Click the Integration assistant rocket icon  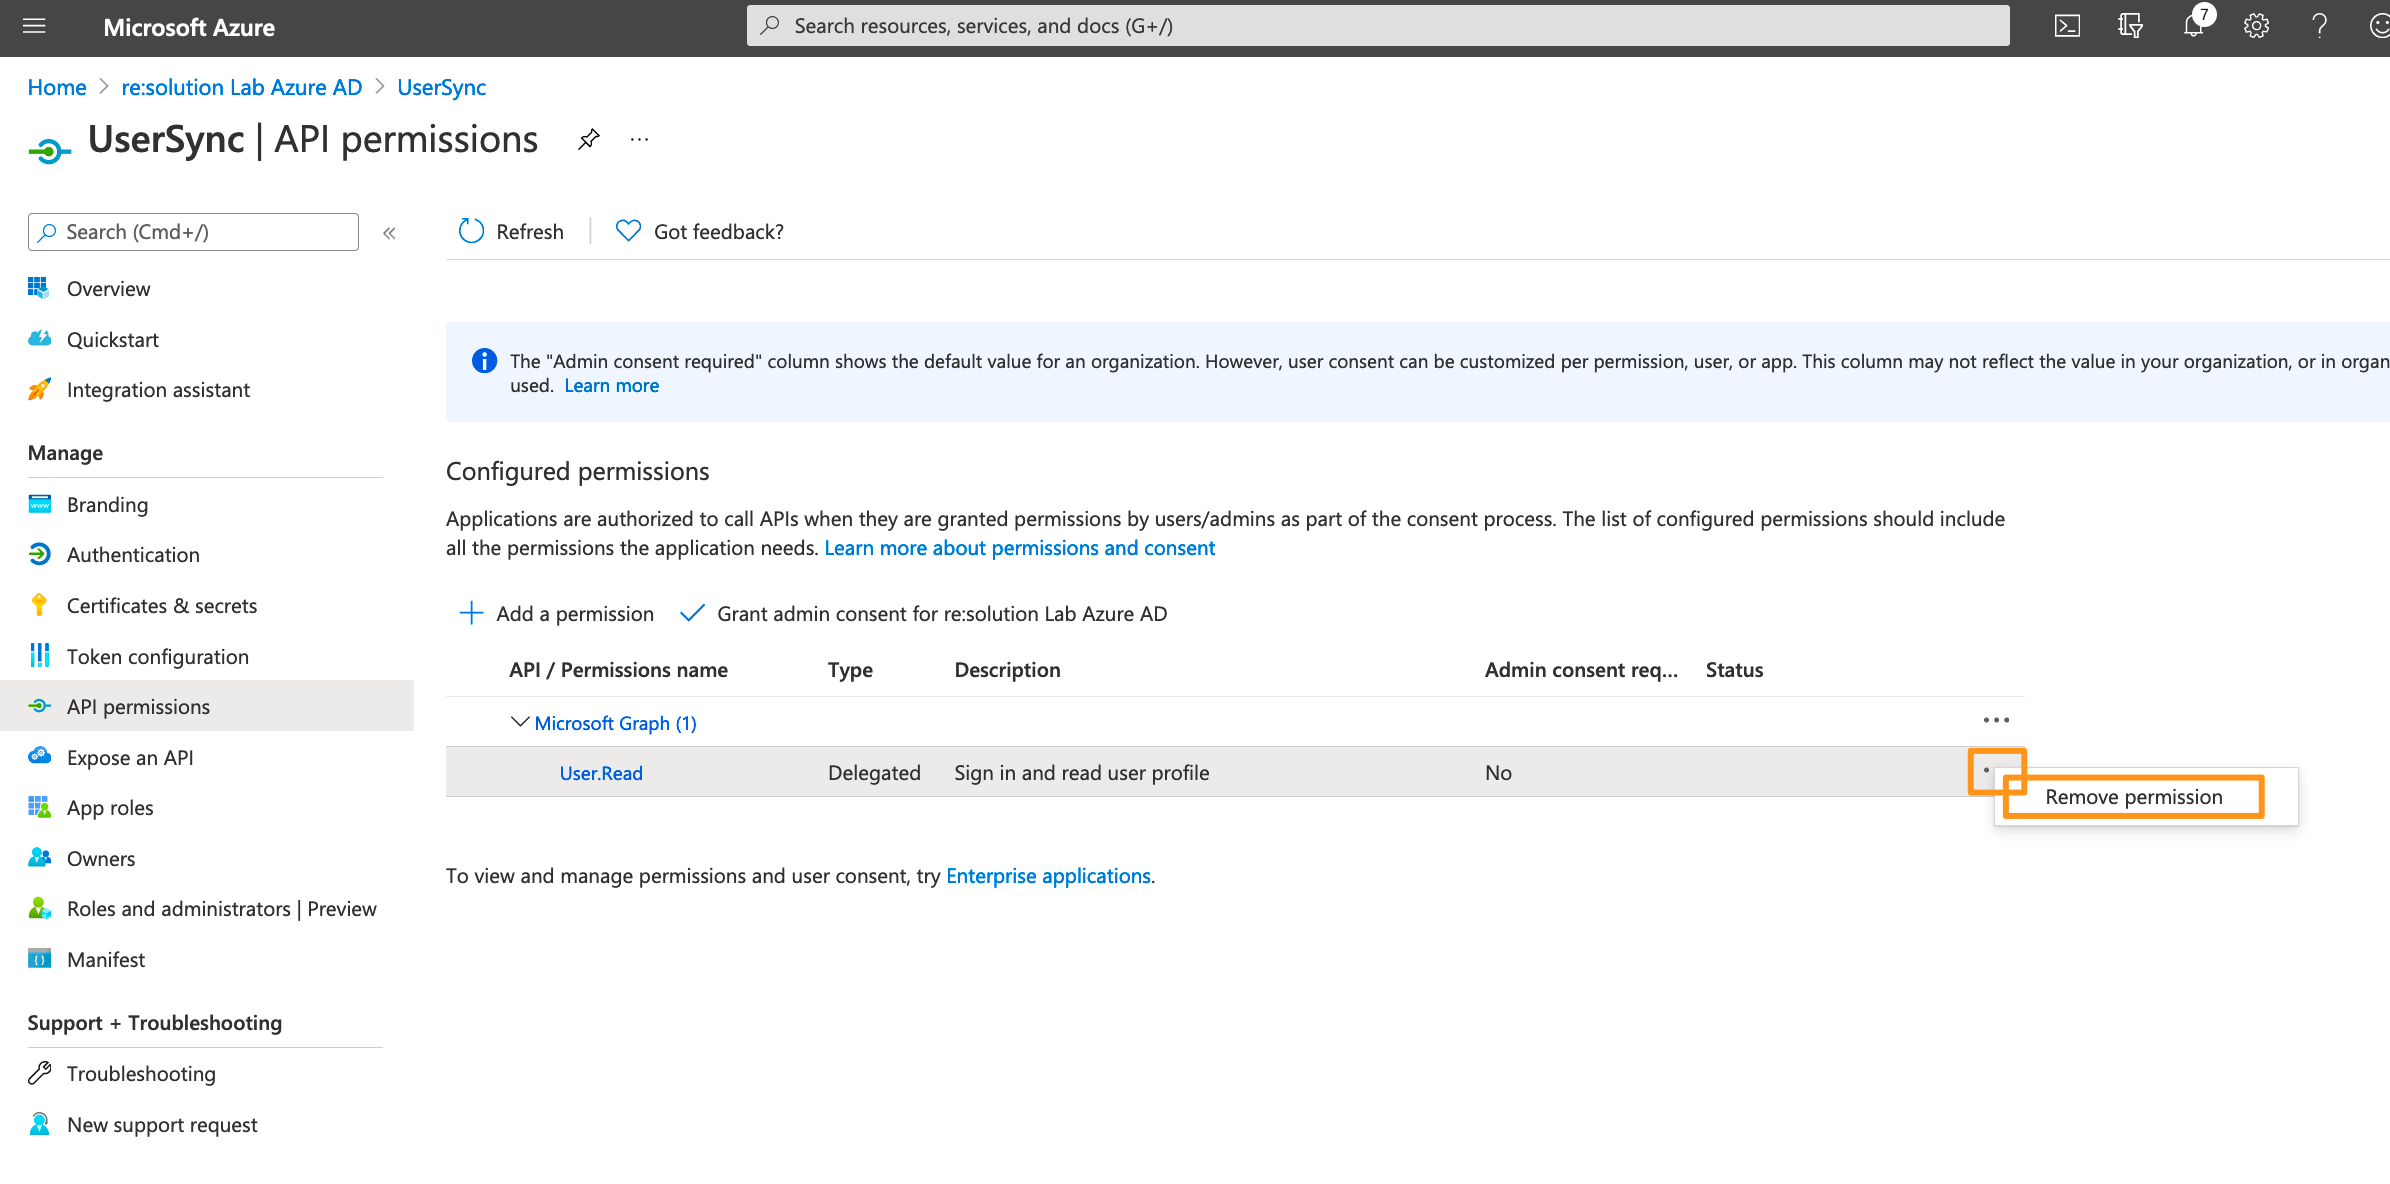(39, 389)
